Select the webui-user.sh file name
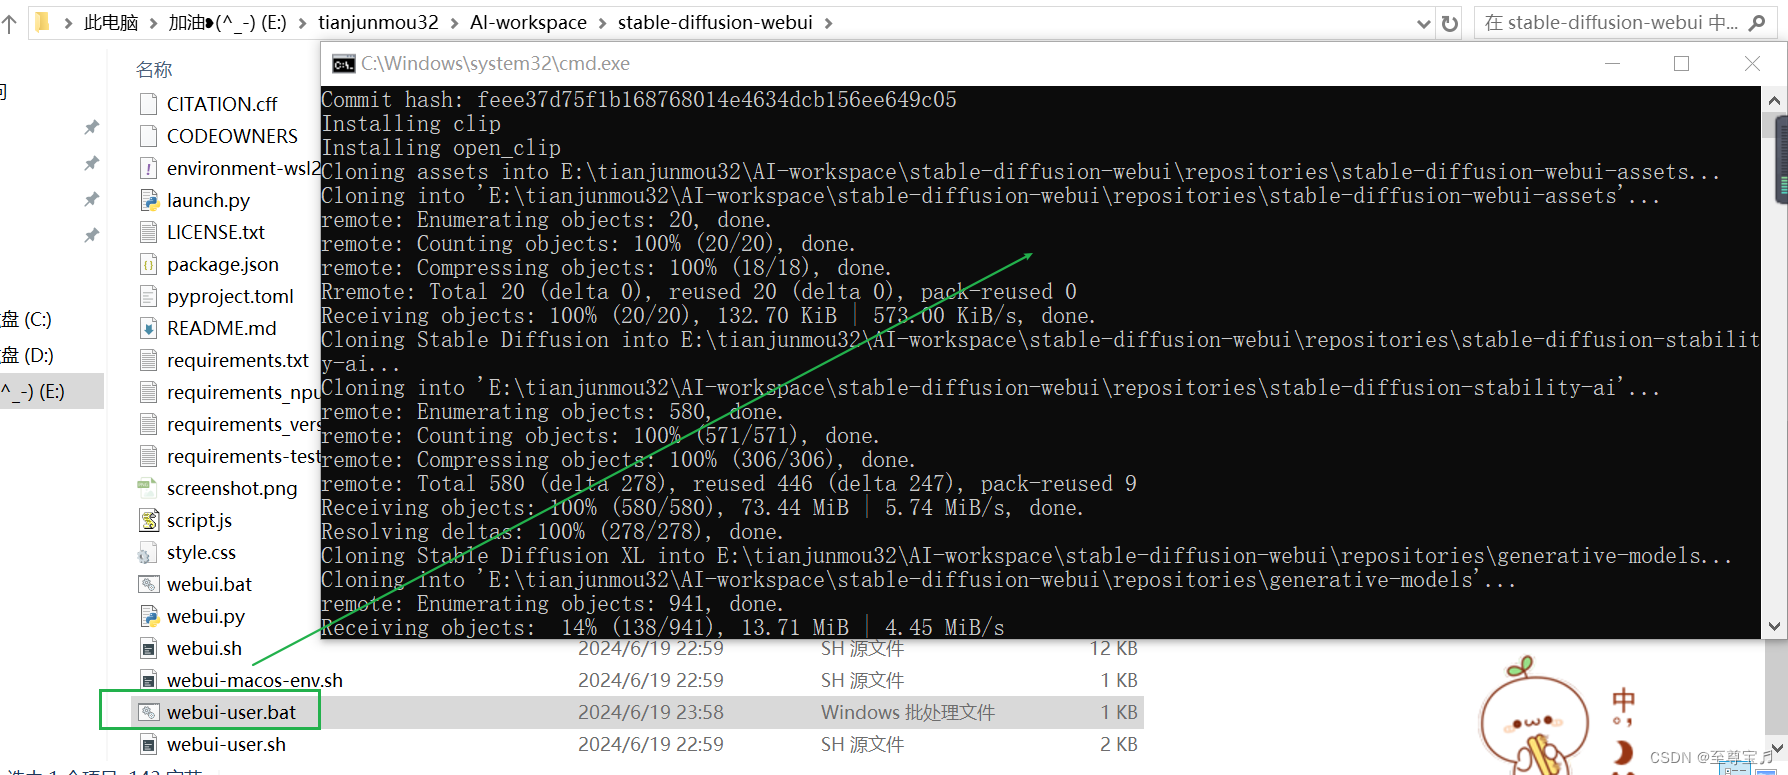 coord(226,744)
